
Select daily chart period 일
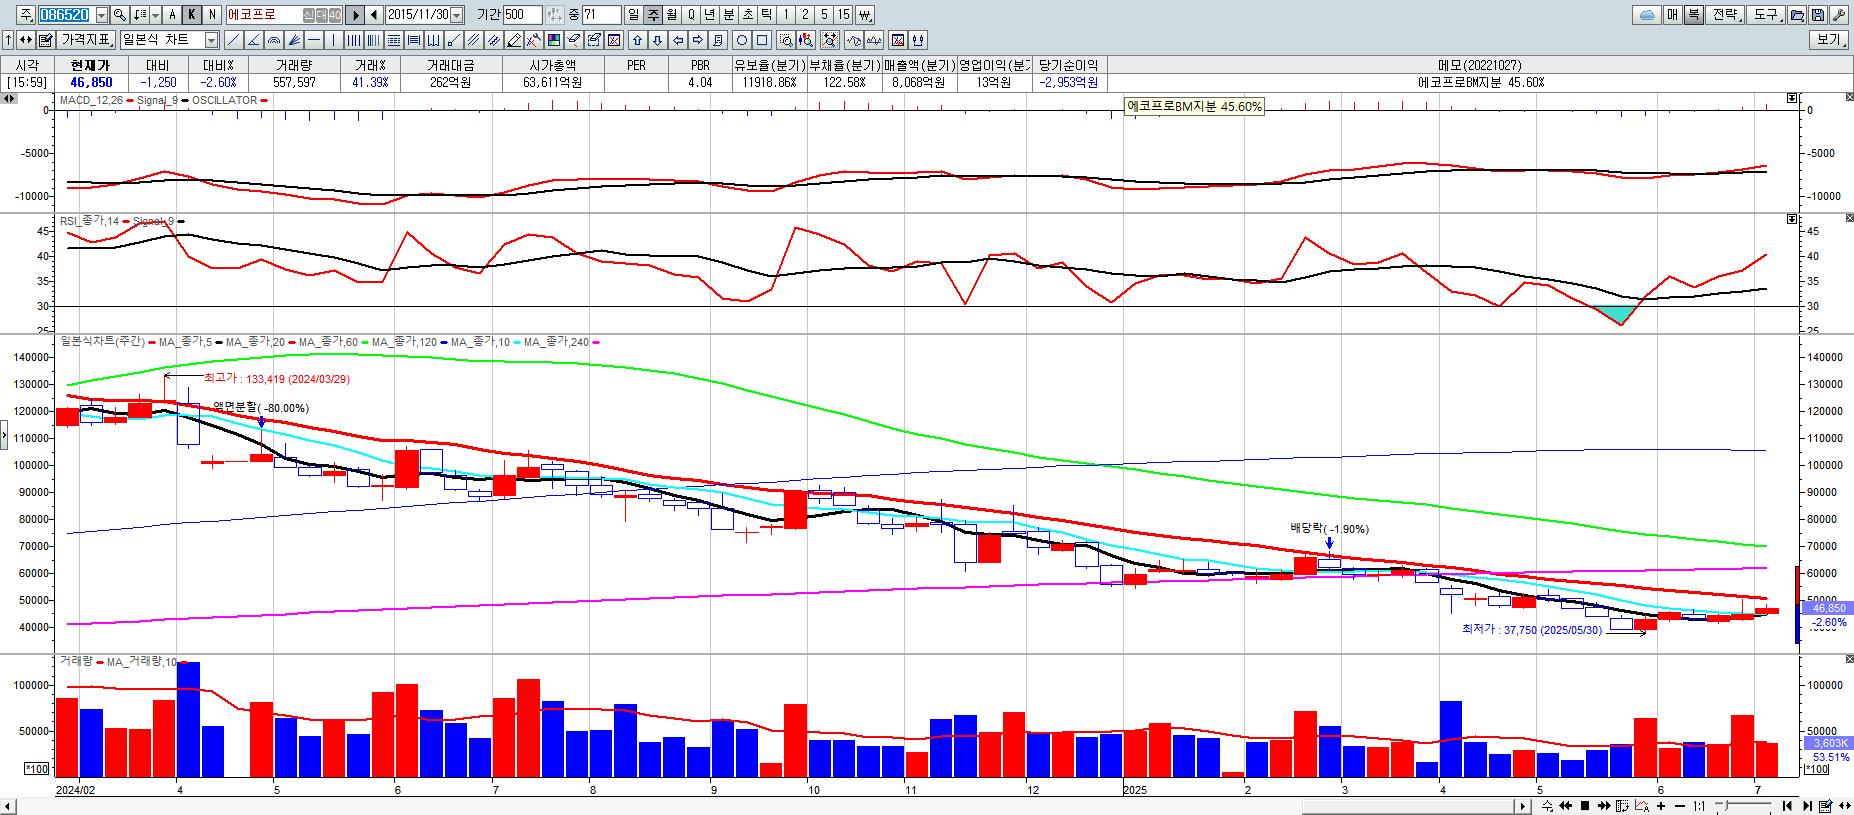634,15
